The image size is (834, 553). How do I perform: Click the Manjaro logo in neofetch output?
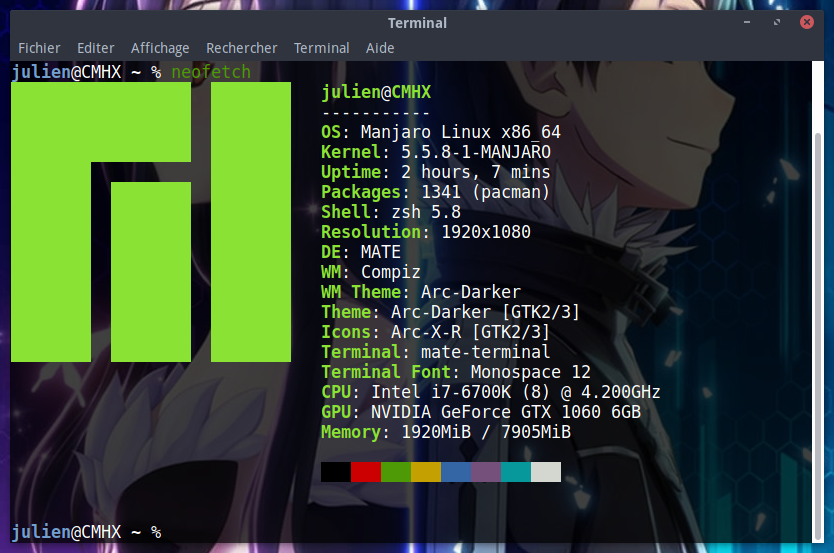[151, 222]
